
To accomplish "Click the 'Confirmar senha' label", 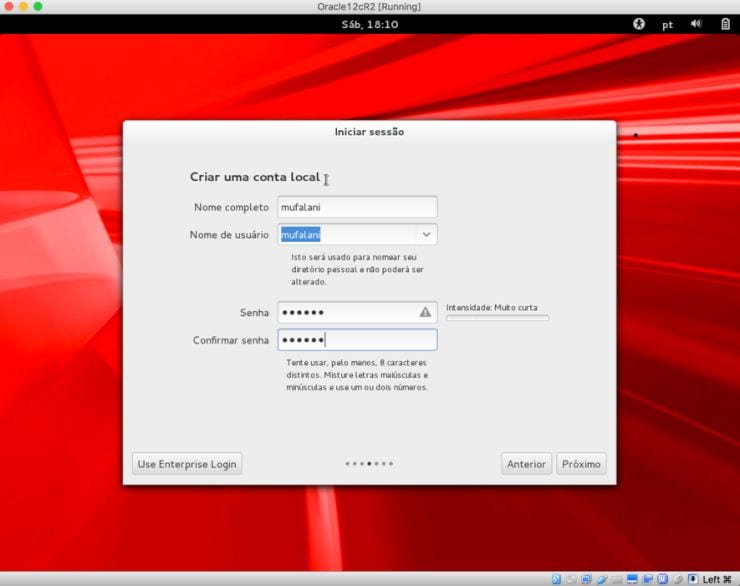I will coord(231,340).
